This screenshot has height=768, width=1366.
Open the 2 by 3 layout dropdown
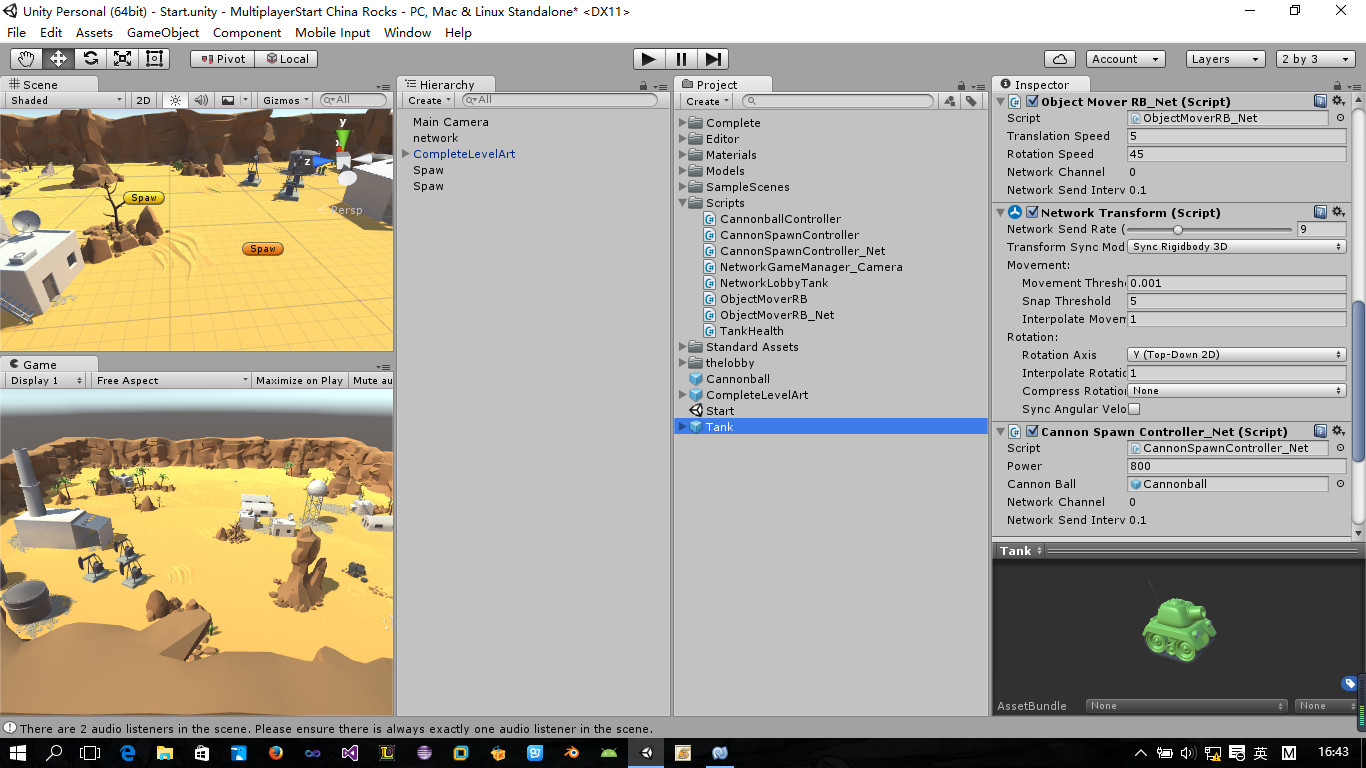(1313, 59)
